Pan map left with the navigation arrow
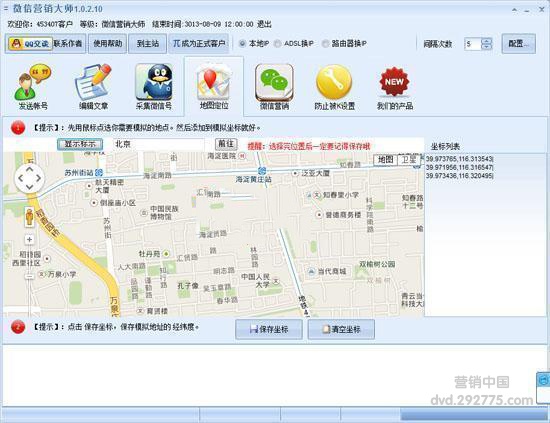This screenshot has width=550, height=423. point(20,178)
